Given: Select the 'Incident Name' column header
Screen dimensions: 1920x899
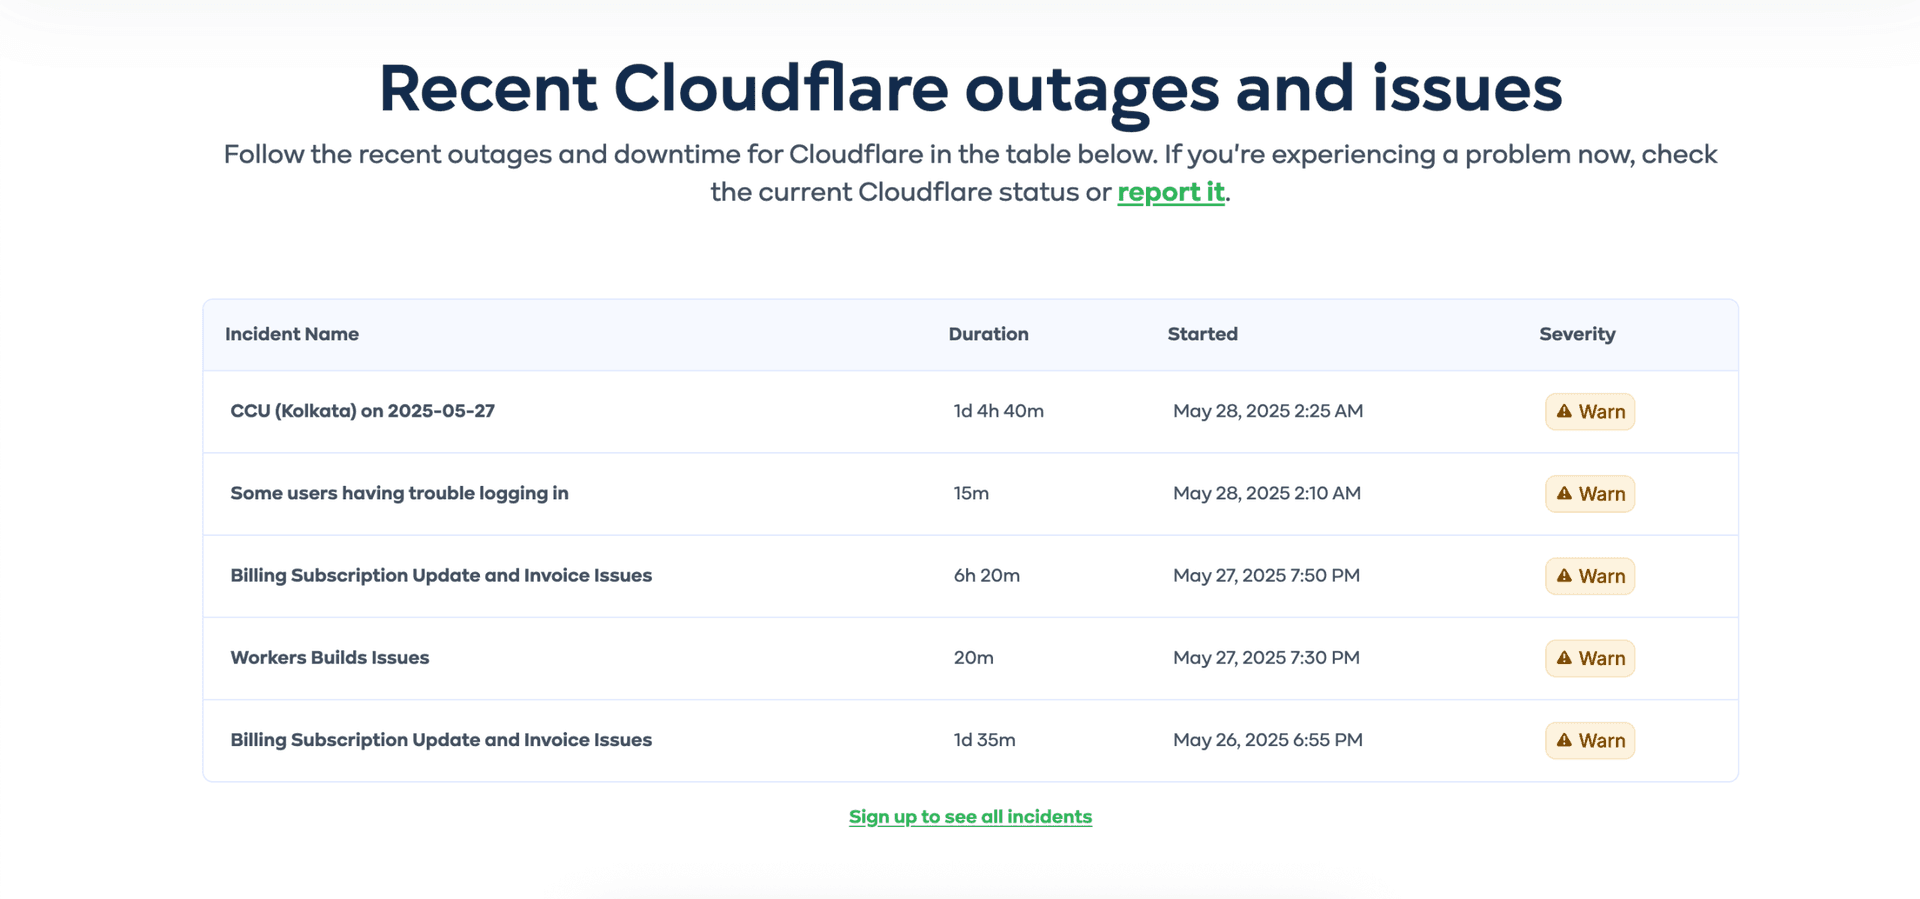Looking at the screenshot, I should coord(292,334).
